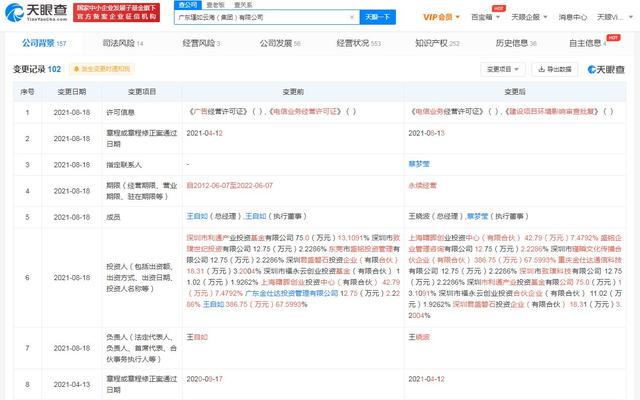
Task: Open first 王自如 (总经理) link in row 5
Action: pyautogui.click(x=197, y=216)
